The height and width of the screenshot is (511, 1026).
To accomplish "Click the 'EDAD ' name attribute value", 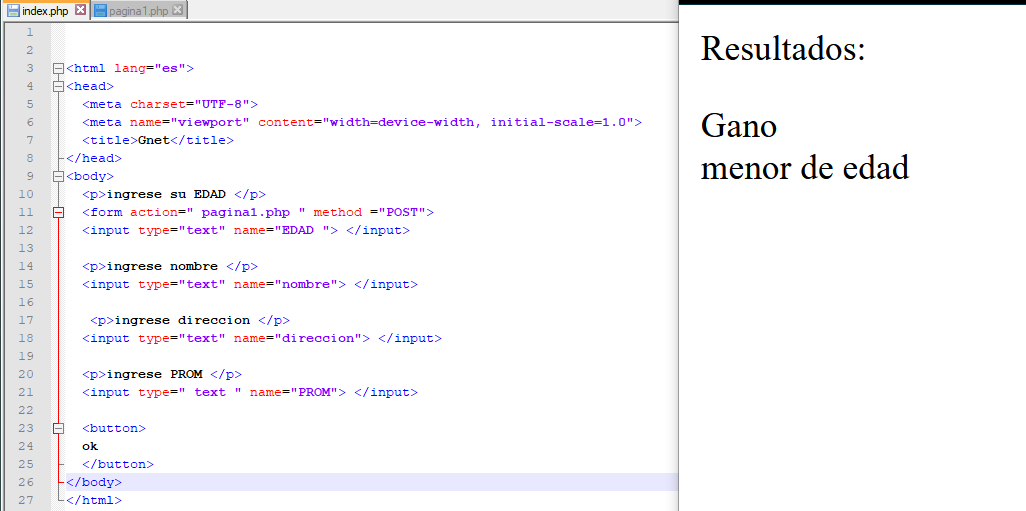I will [306, 230].
